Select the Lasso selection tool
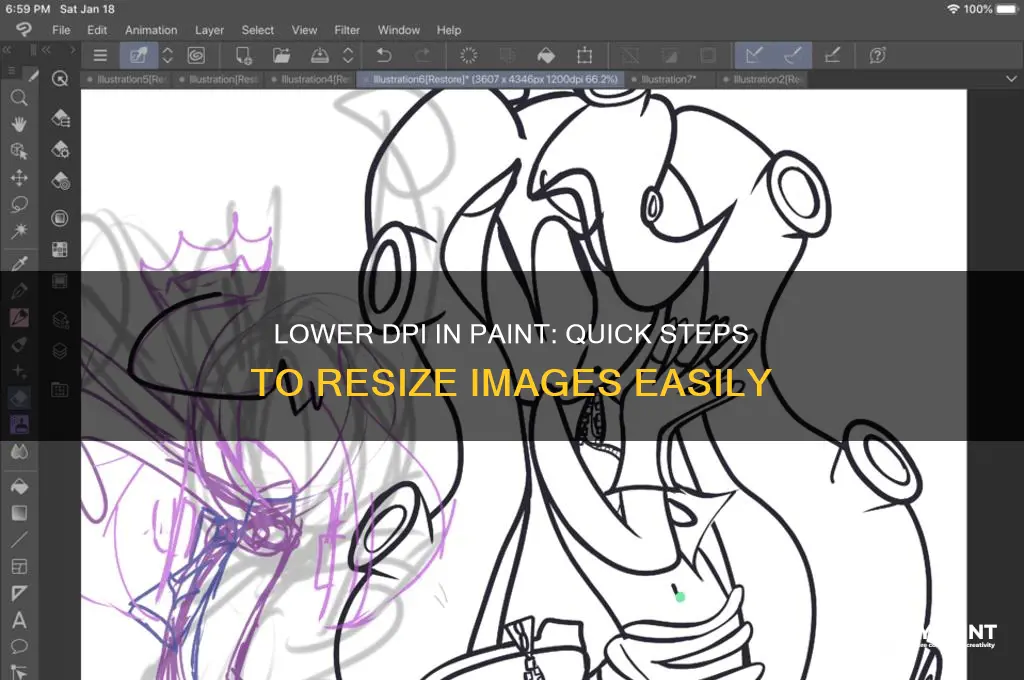This screenshot has height=680, width=1024. (19, 204)
